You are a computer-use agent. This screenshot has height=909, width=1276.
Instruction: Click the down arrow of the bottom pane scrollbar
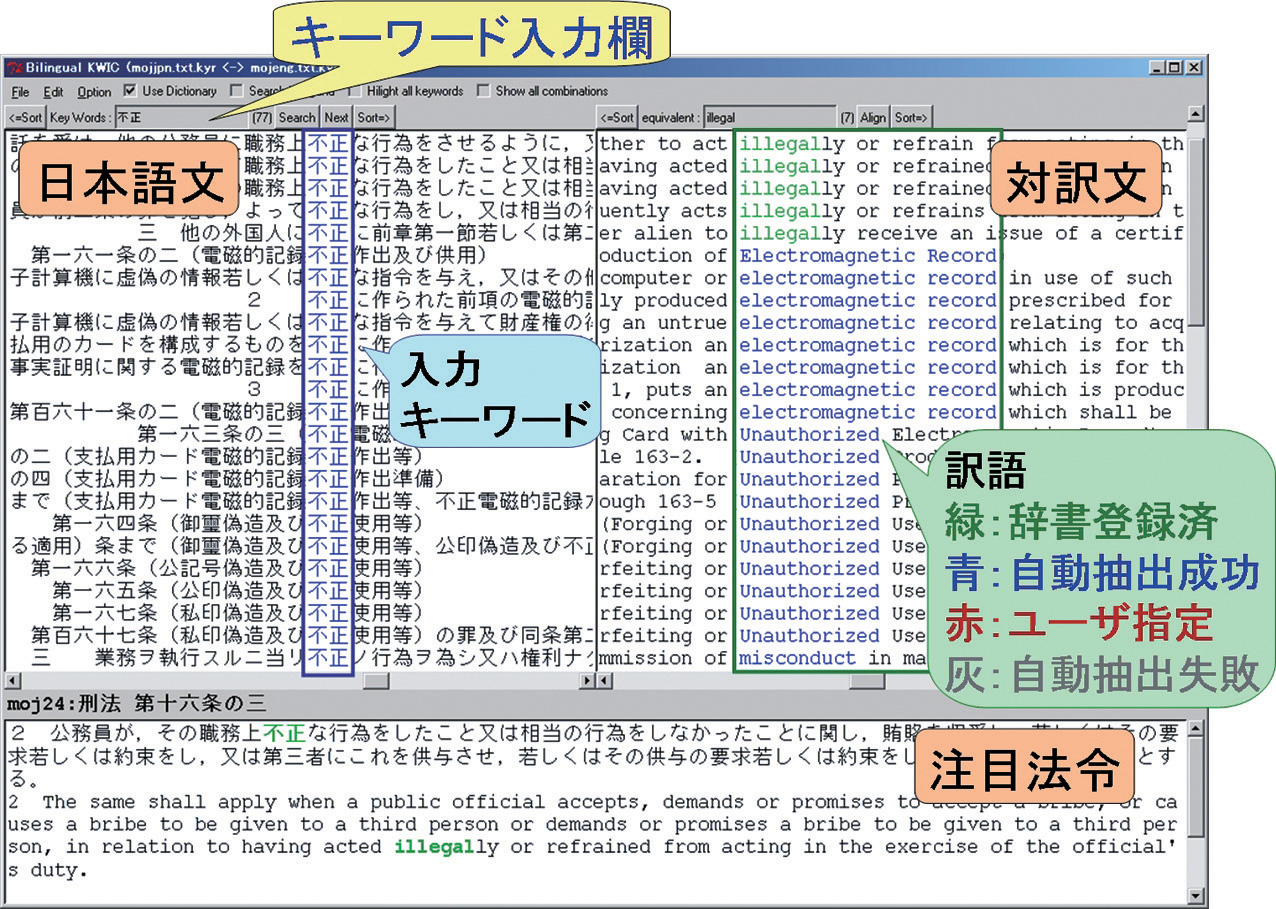tap(1196, 895)
